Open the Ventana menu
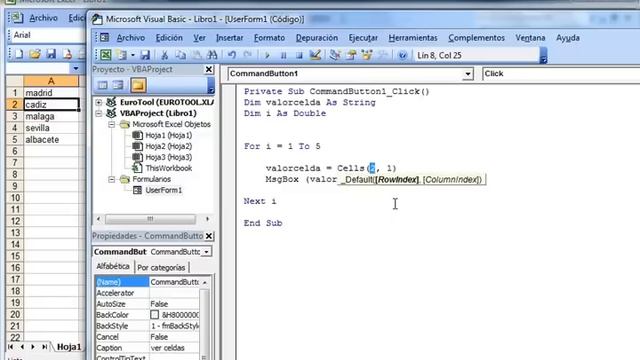Viewport: 640px width, 360px height. (x=530, y=38)
